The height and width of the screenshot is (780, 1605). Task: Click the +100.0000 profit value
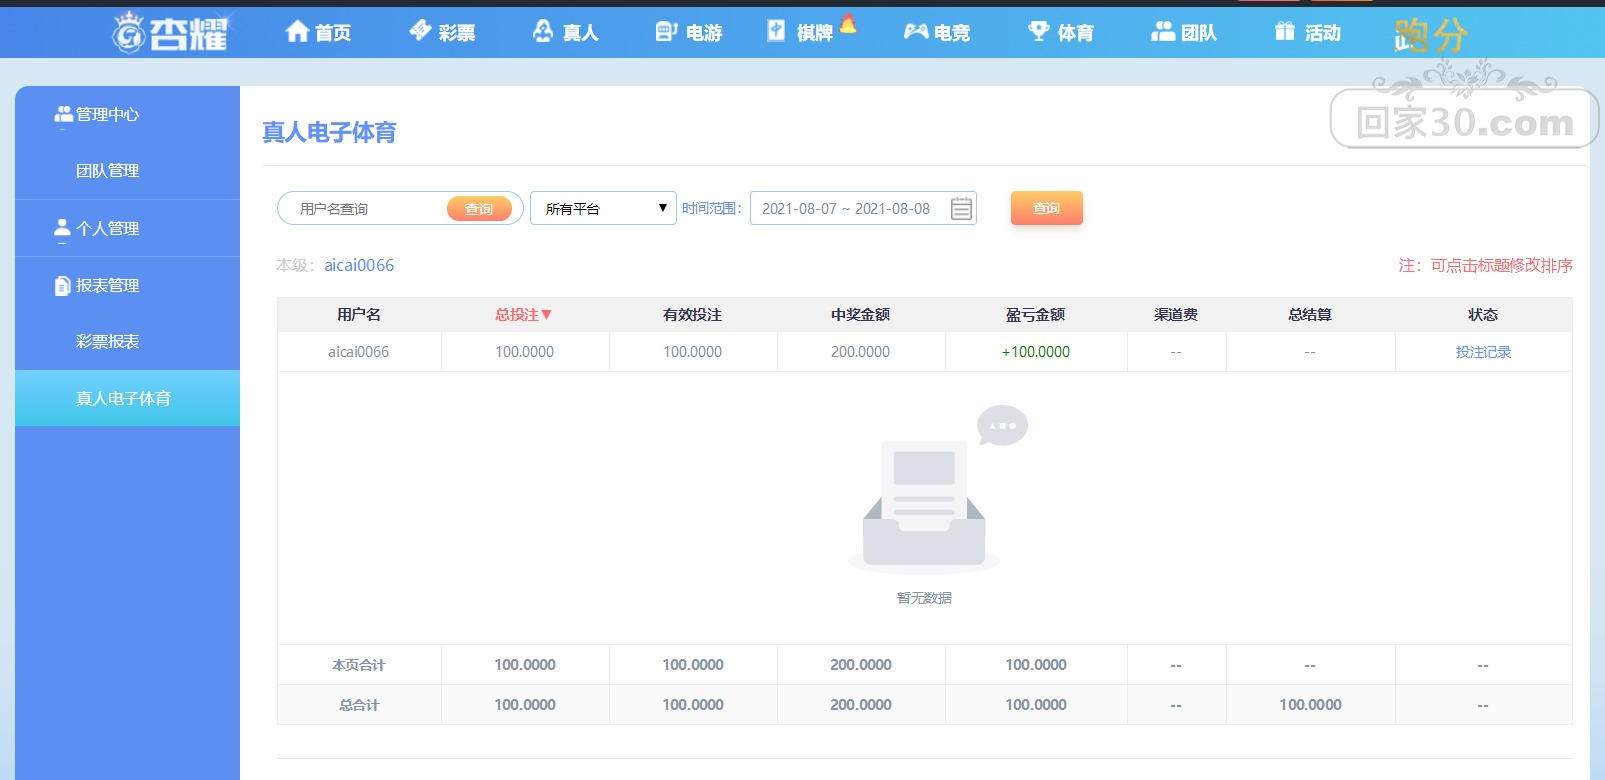pos(1036,352)
